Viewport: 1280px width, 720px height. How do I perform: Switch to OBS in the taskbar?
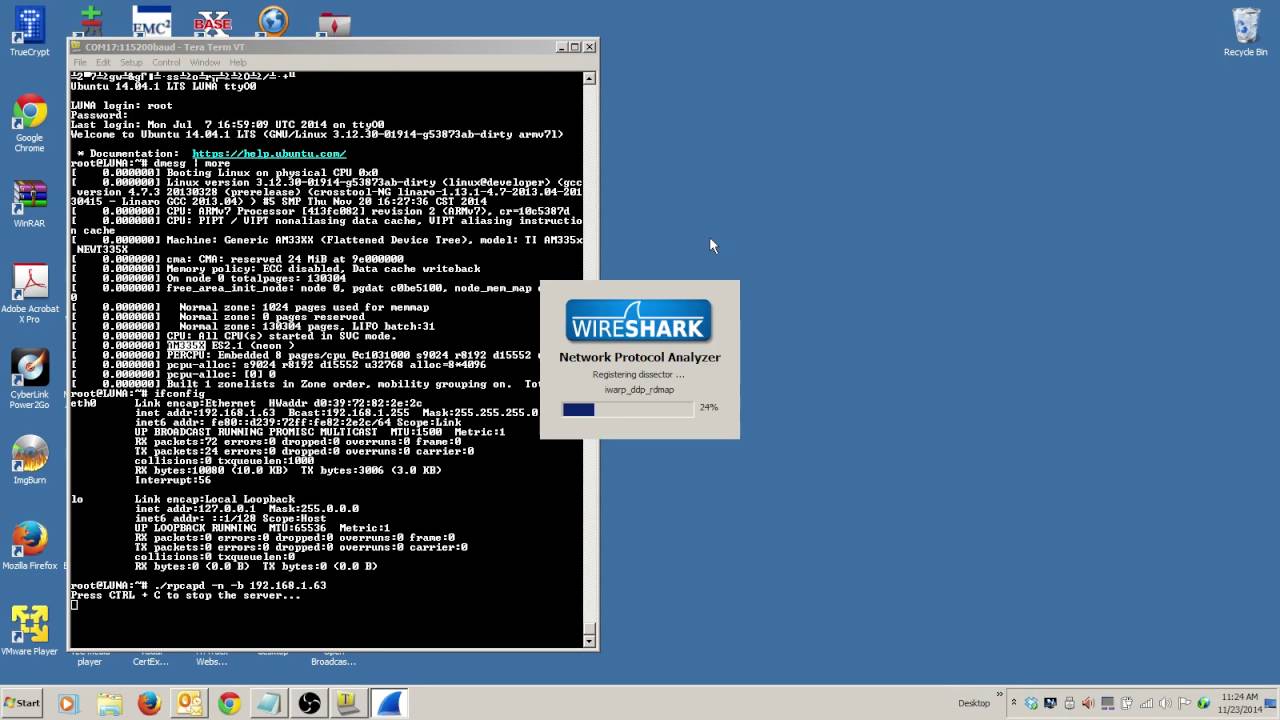click(x=309, y=704)
